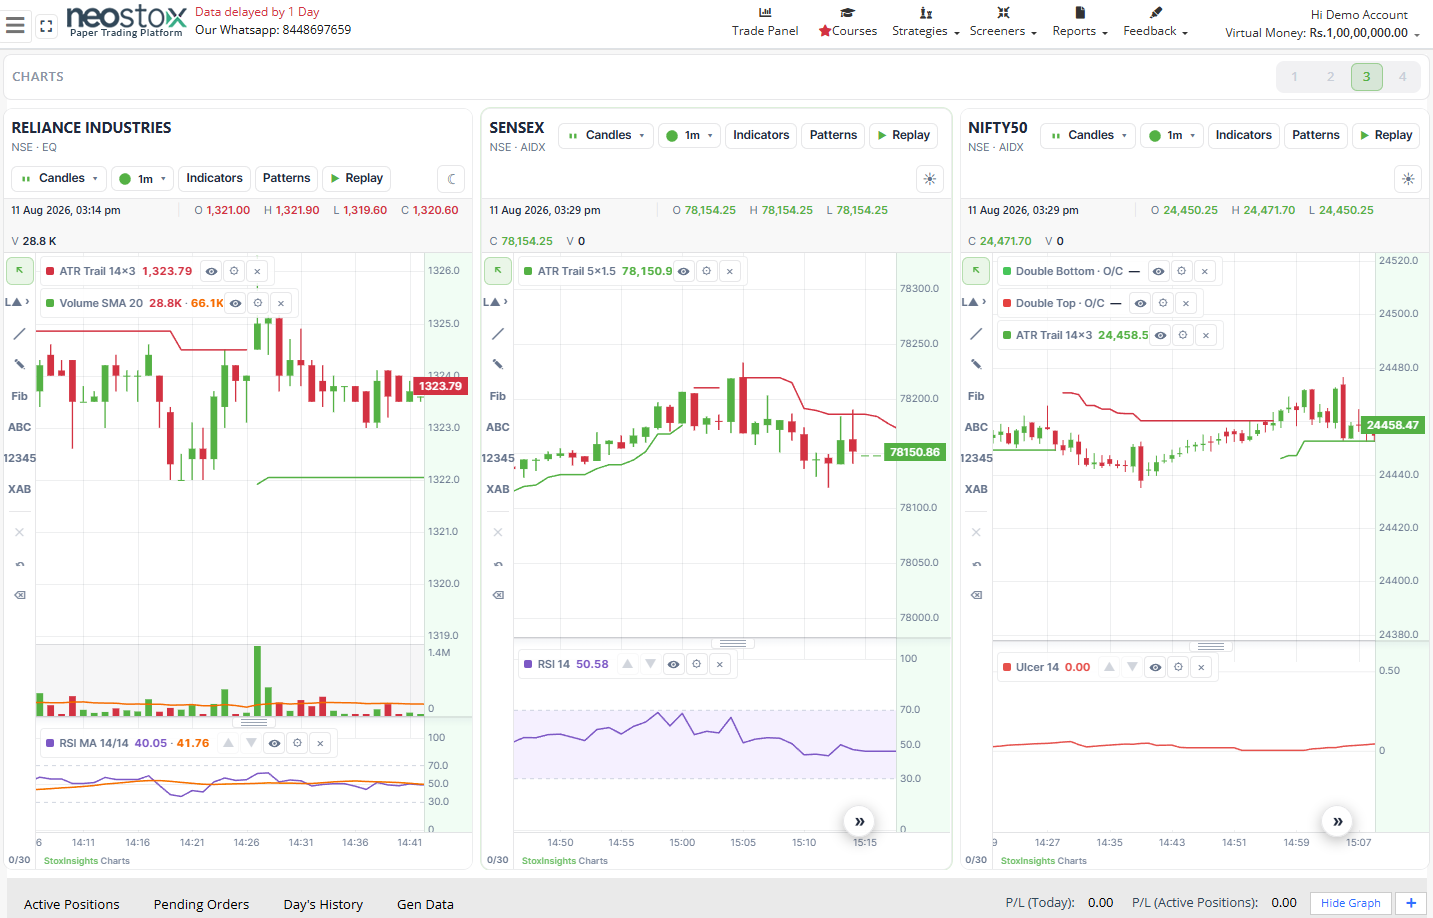Toggle dark mode on Reliance chart
1433x918 pixels.
click(x=452, y=179)
